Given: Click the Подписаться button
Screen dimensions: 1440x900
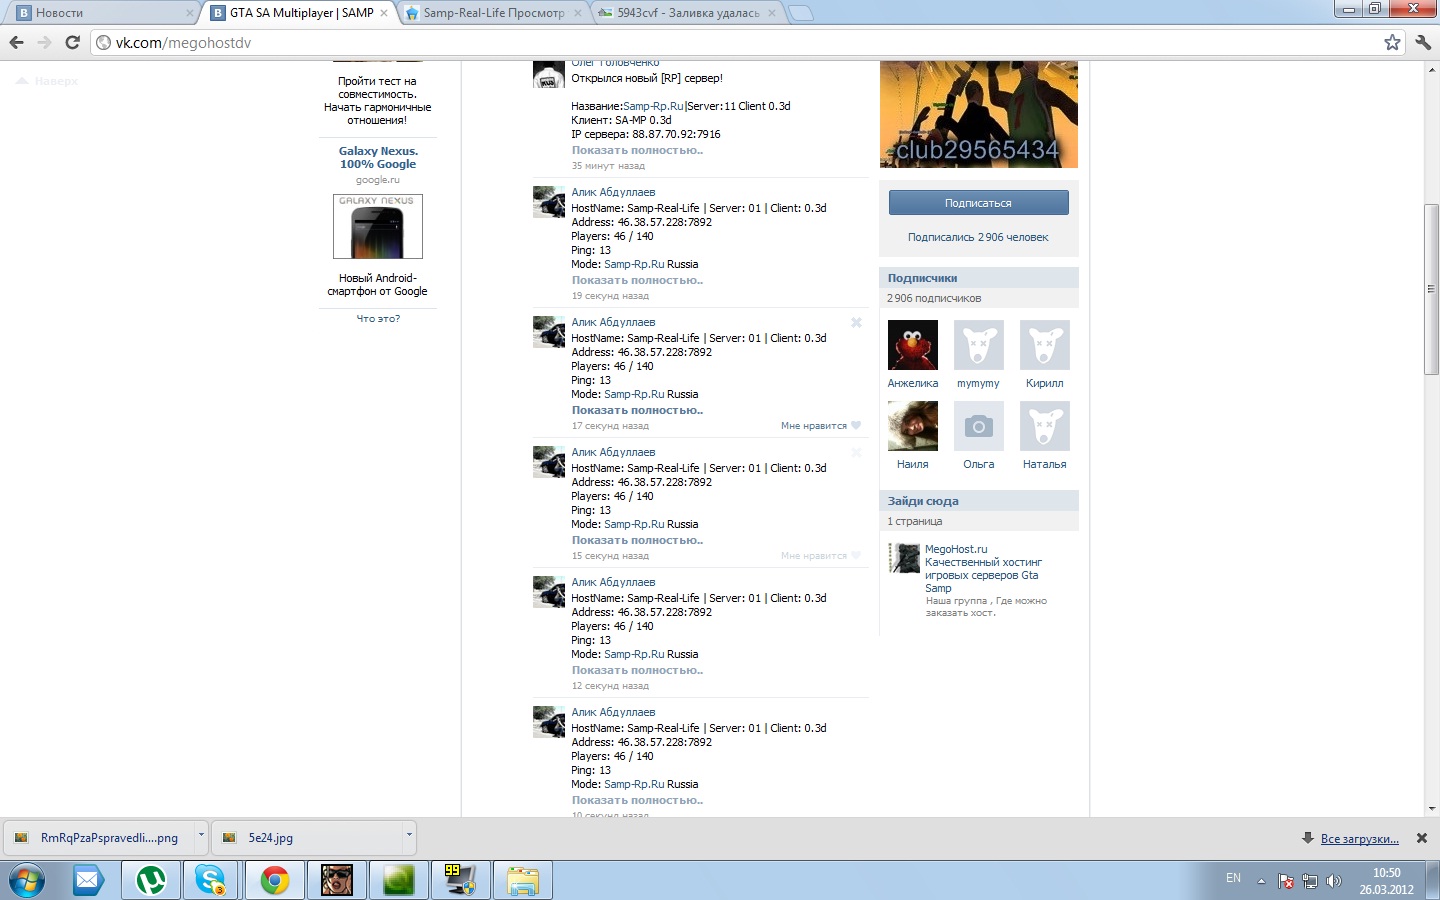Looking at the screenshot, I should 978,203.
